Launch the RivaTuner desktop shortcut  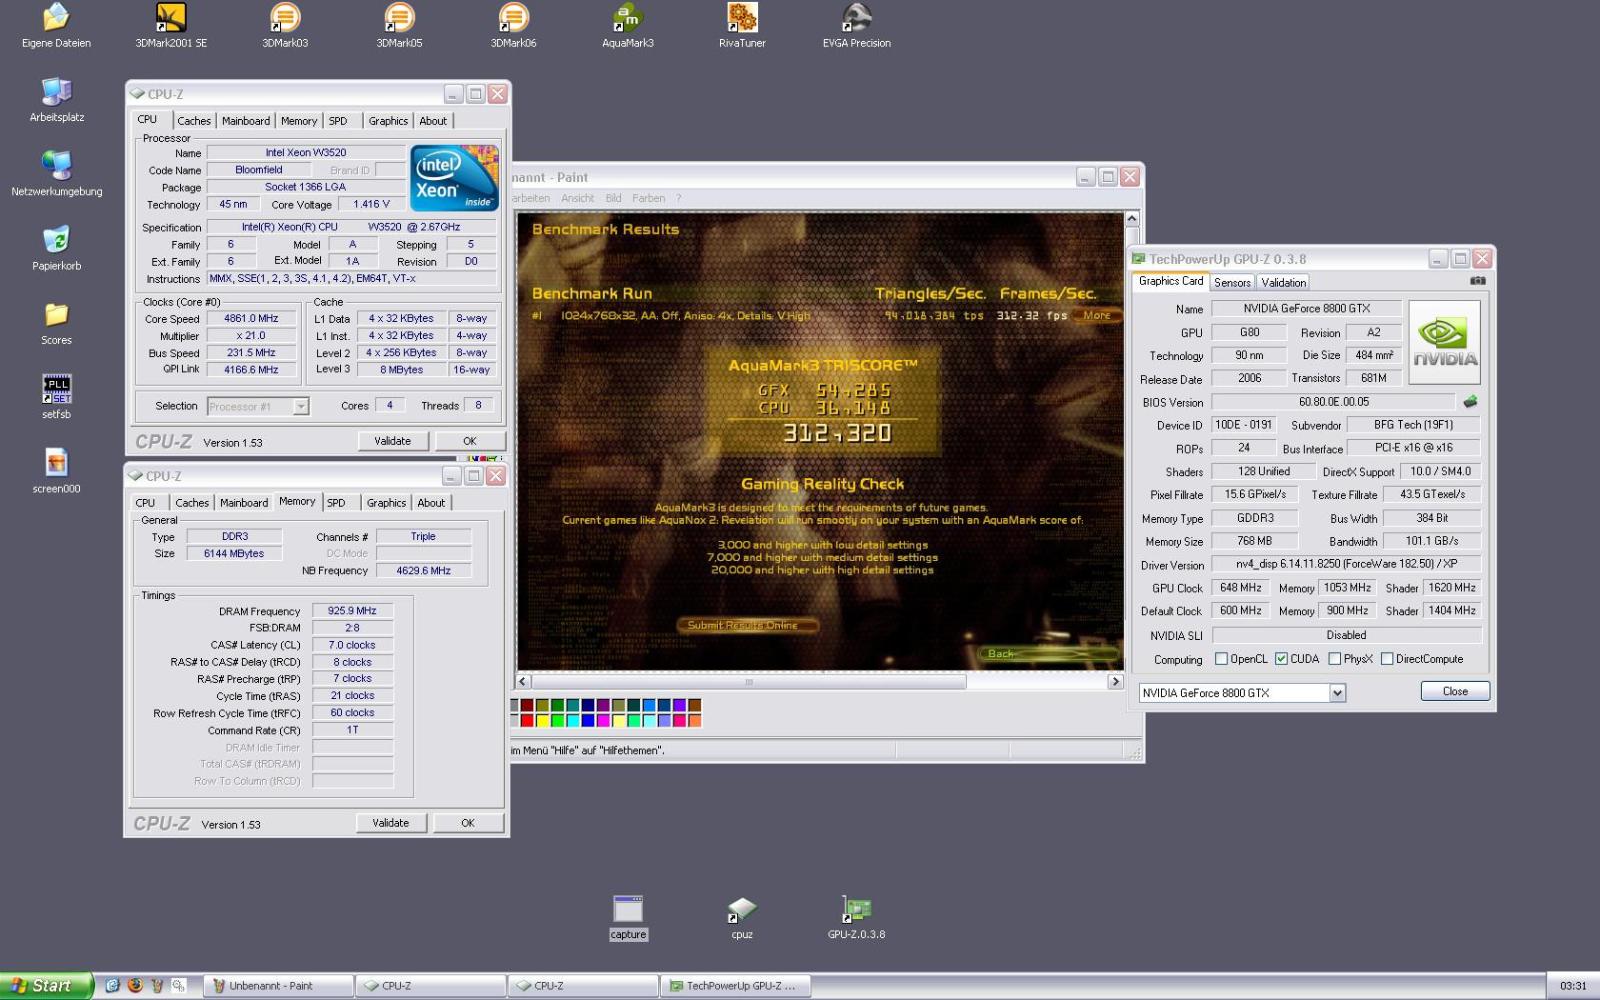pyautogui.click(x=742, y=25)
